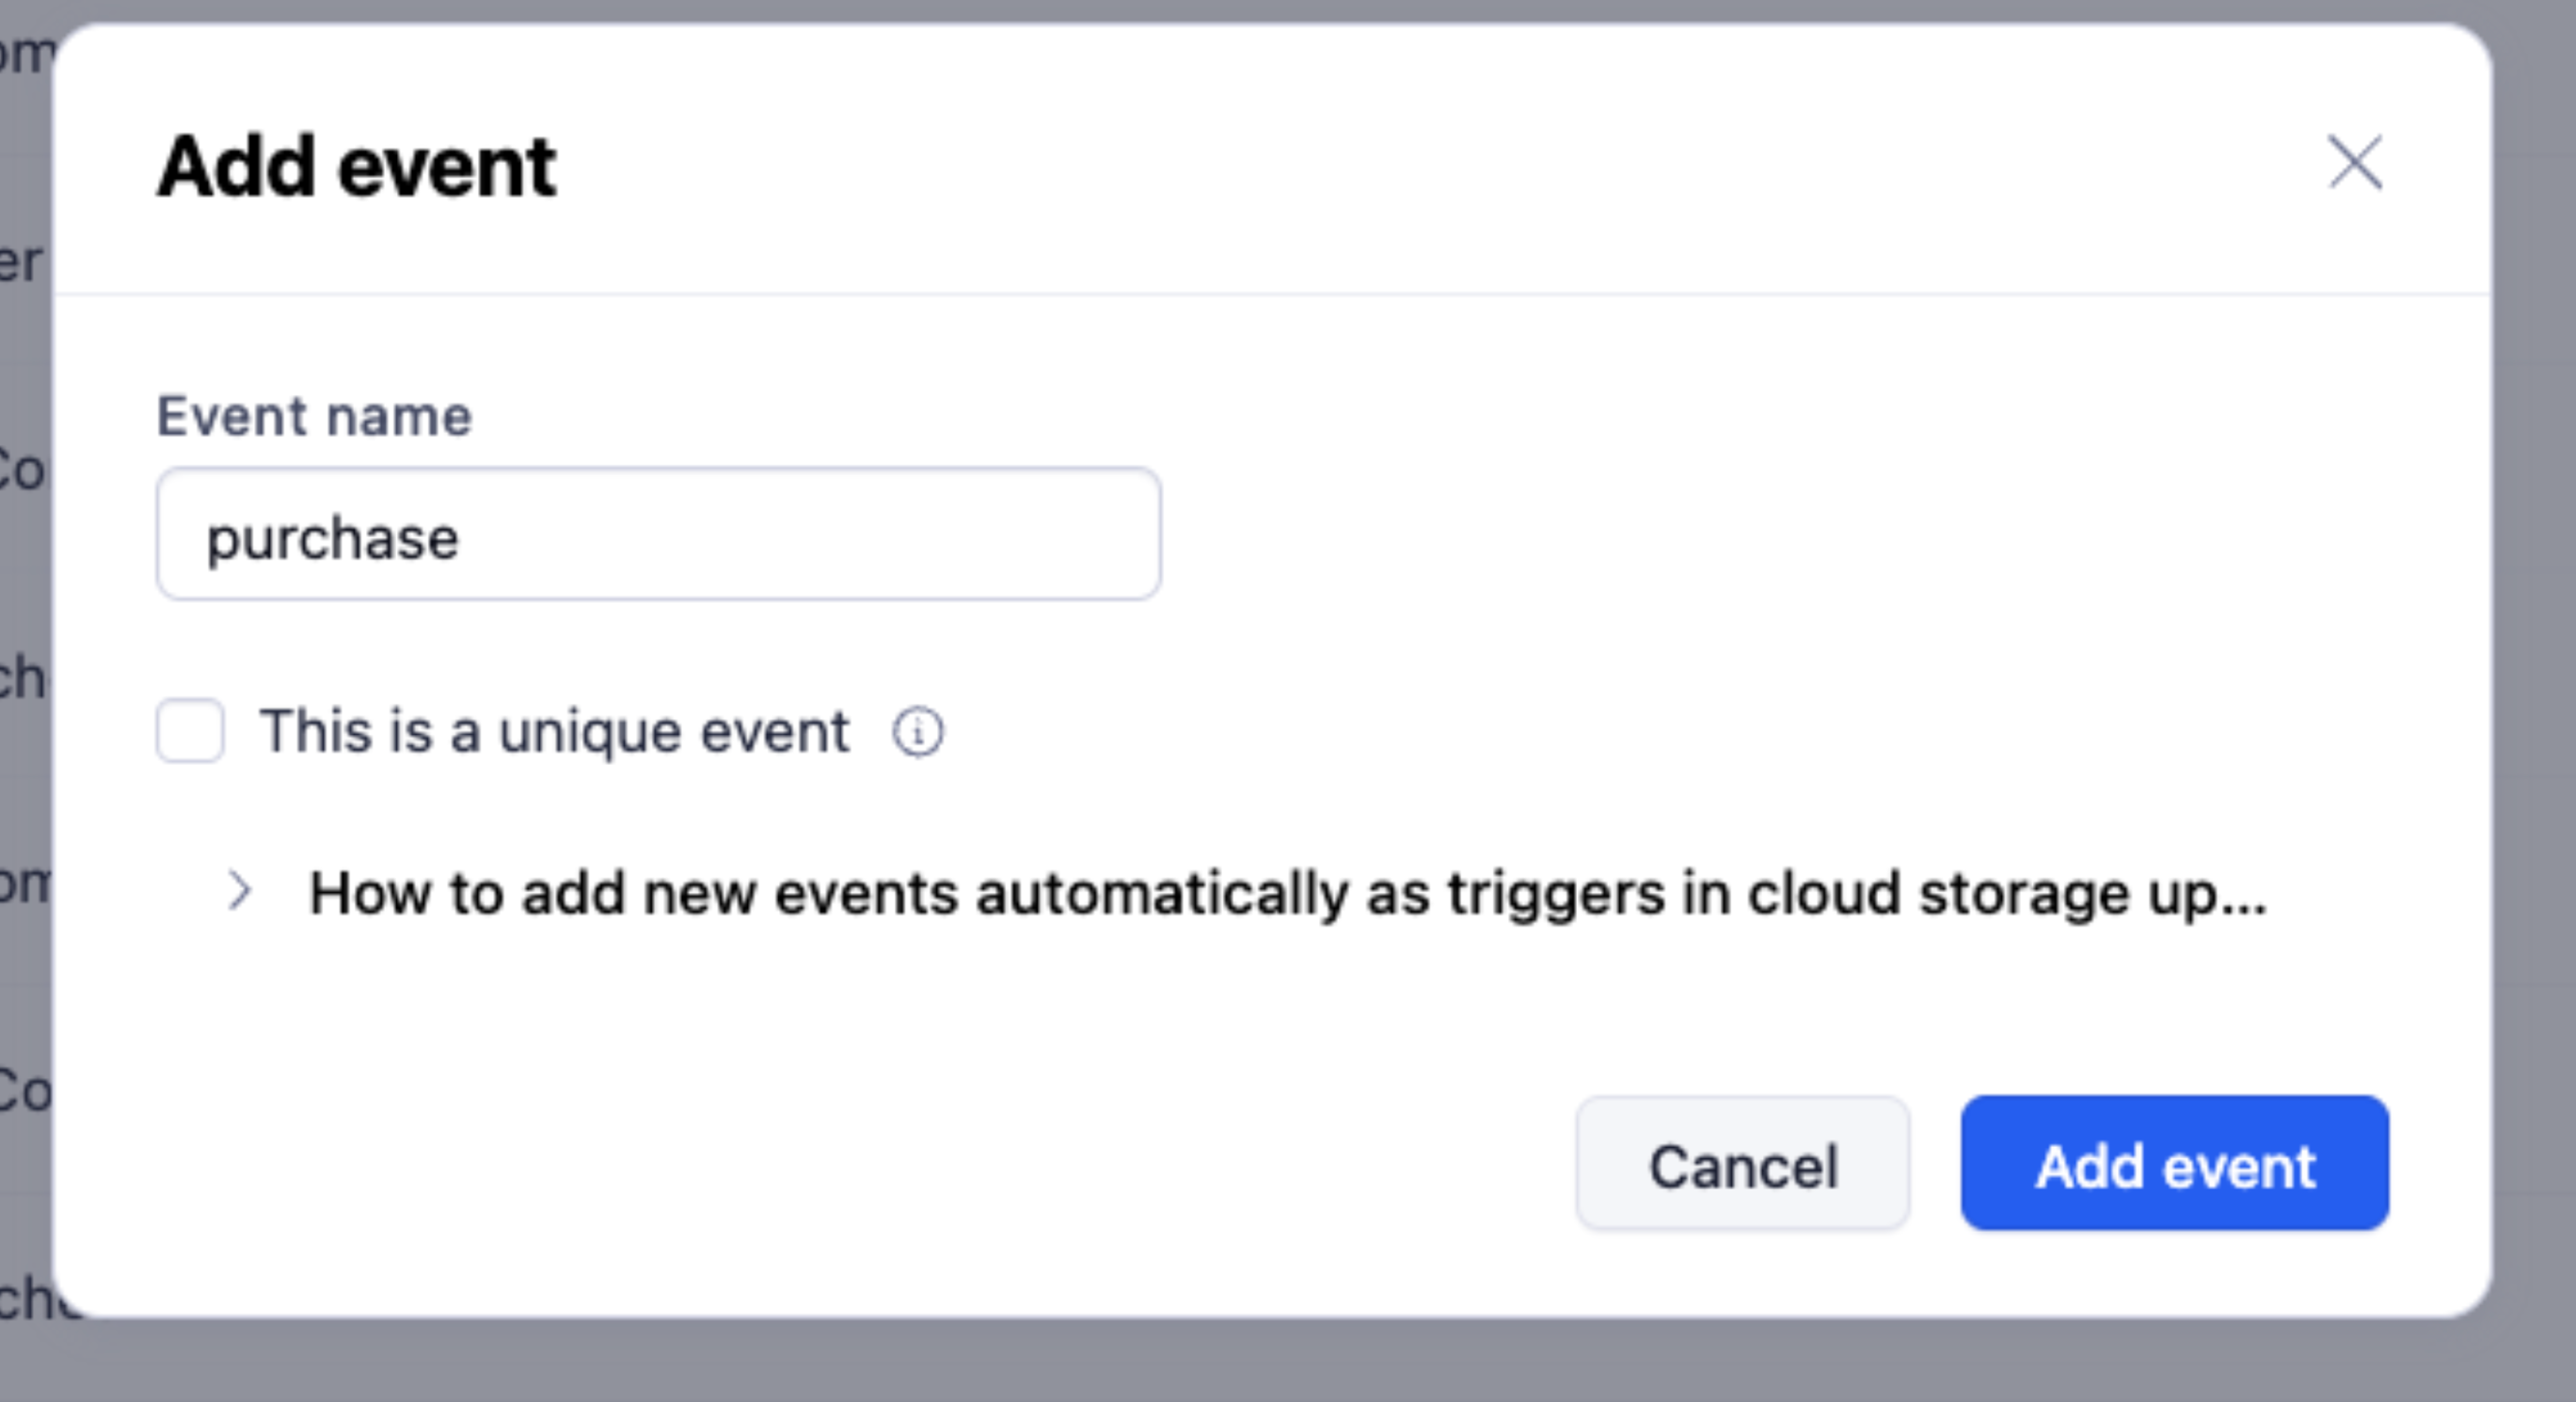Click the blank dialog area left of Cancel

click(x=900, y=1165)
